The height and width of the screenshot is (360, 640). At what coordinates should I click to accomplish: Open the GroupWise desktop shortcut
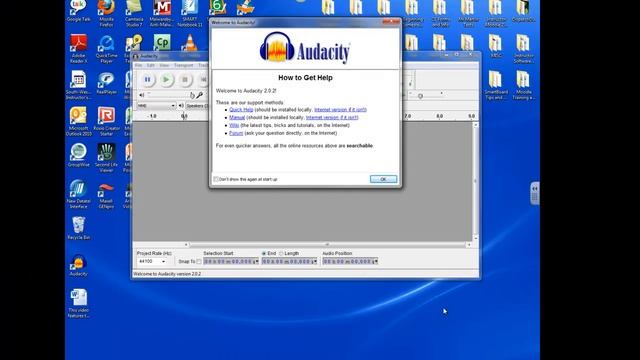click(x=78, y=155)
